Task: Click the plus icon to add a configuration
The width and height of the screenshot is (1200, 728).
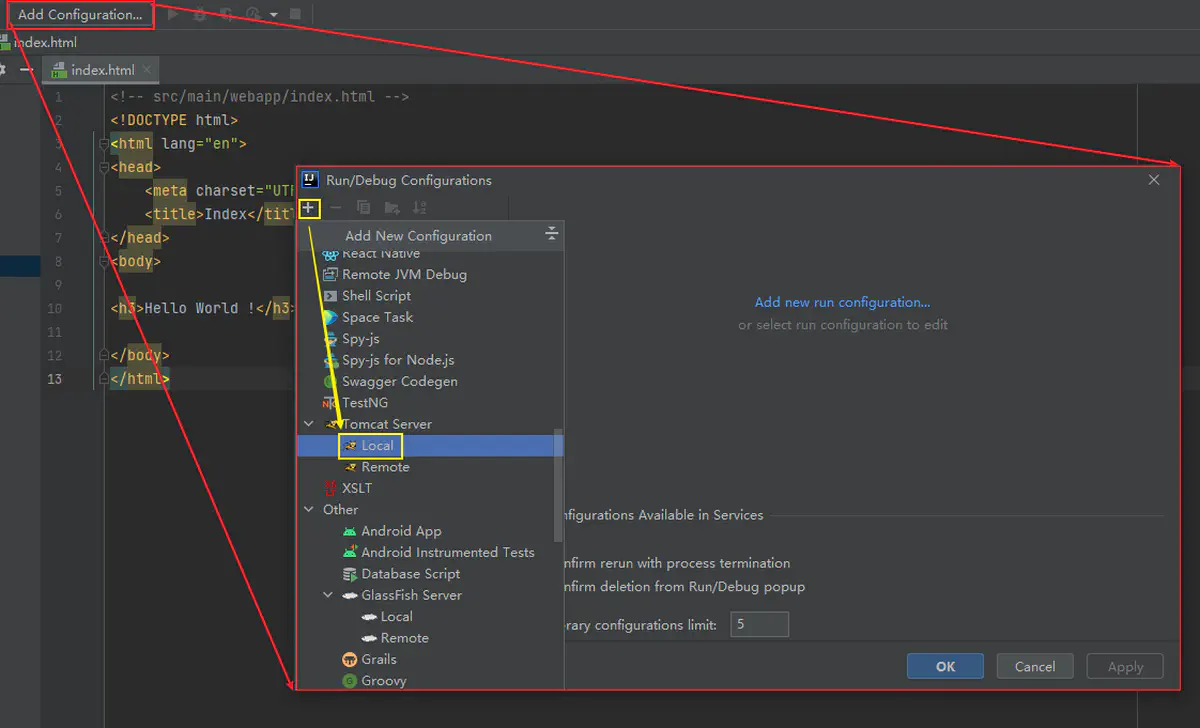Action: 309,208
